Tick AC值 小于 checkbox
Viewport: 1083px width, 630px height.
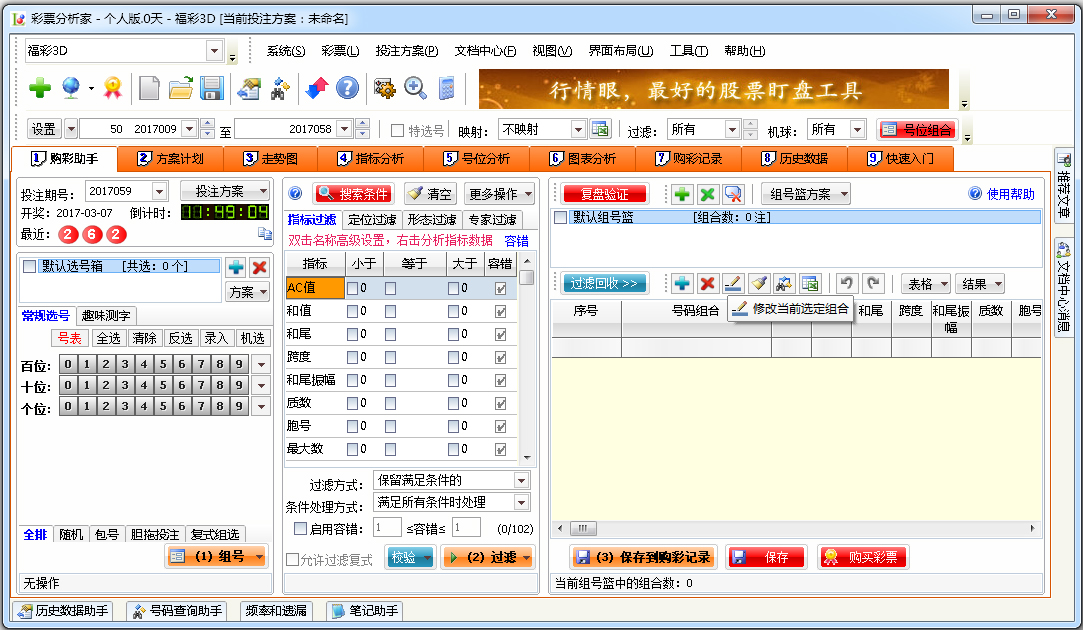click(352, 288)
